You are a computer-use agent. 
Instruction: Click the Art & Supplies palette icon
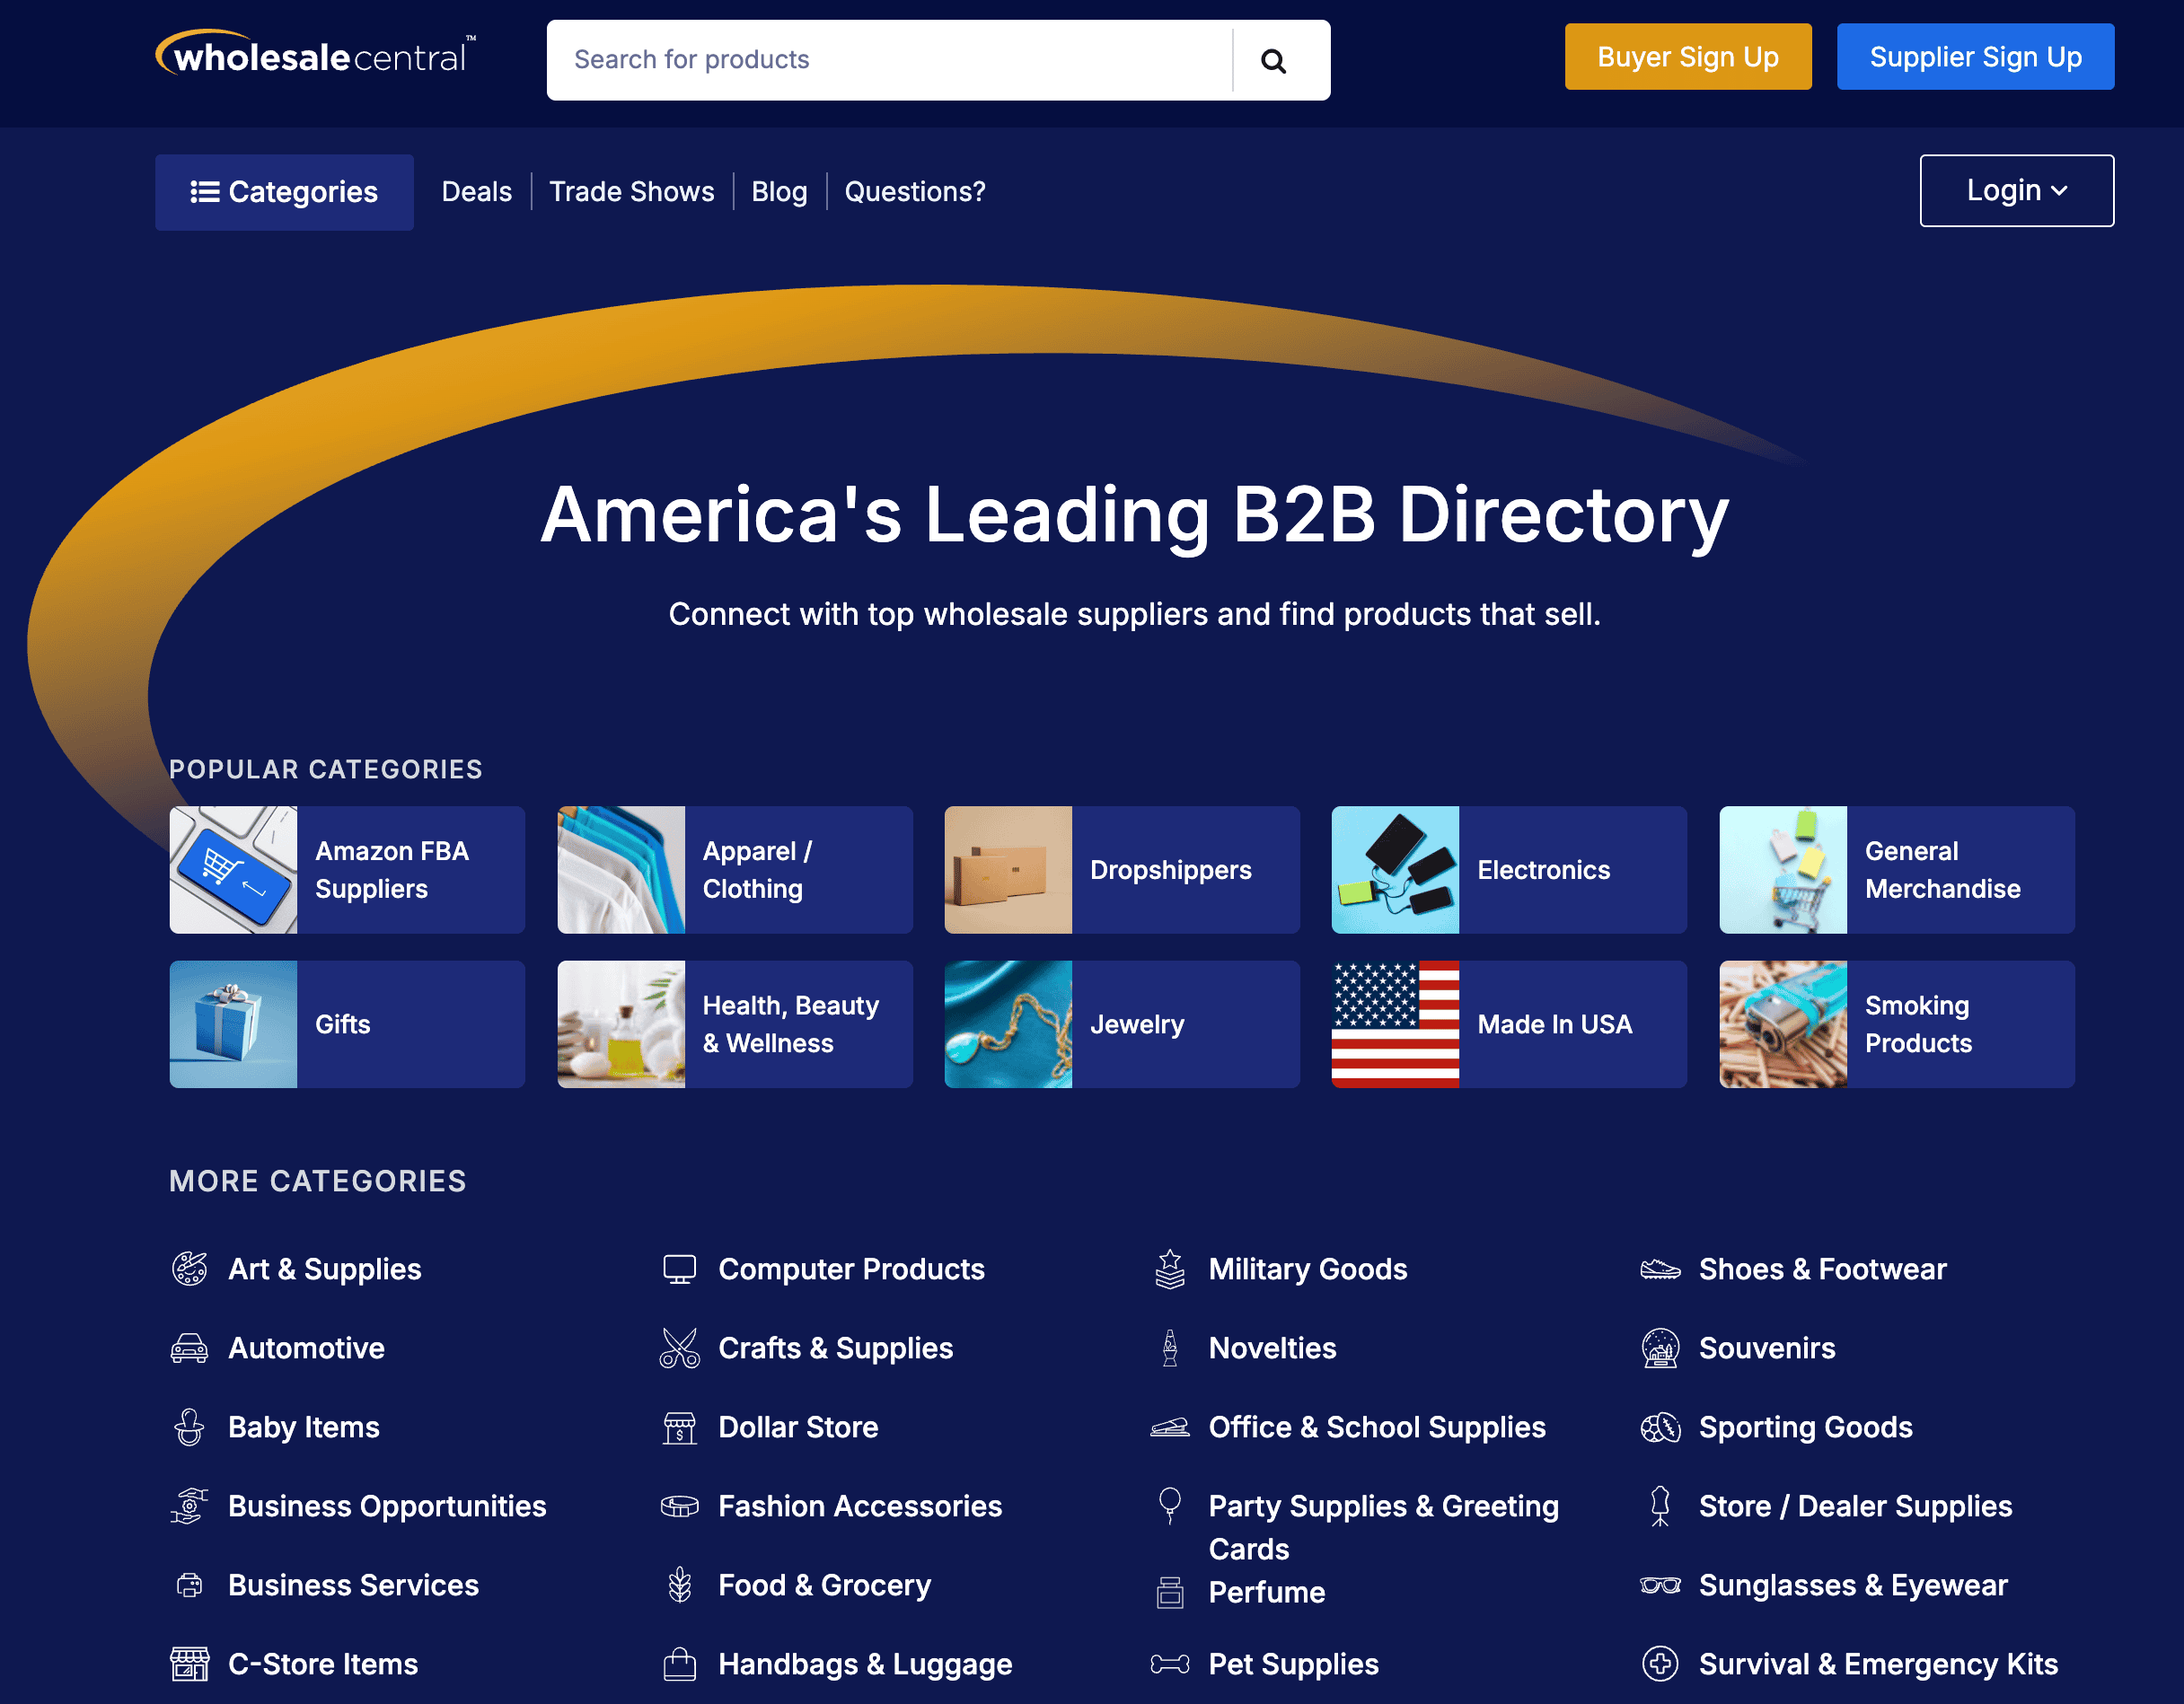pyautogui.click(x=189, y=1269)
